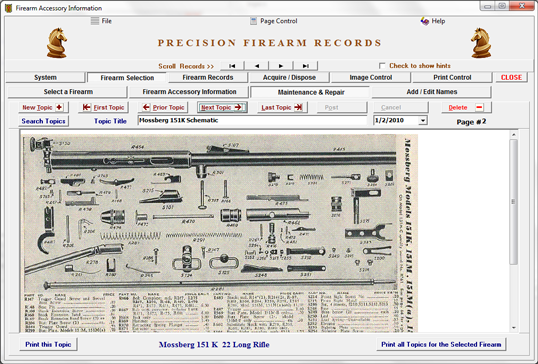
Task: Expand the topic date dropdown
Action: coord(423,120)
